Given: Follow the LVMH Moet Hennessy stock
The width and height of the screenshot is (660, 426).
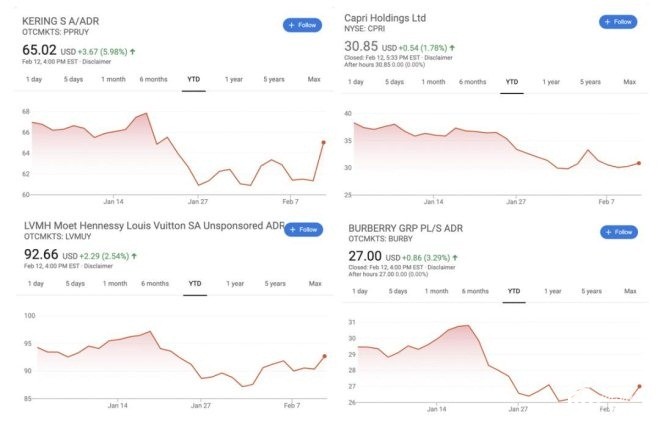Looking at the screenshot, I should click(x=303, y=230).
